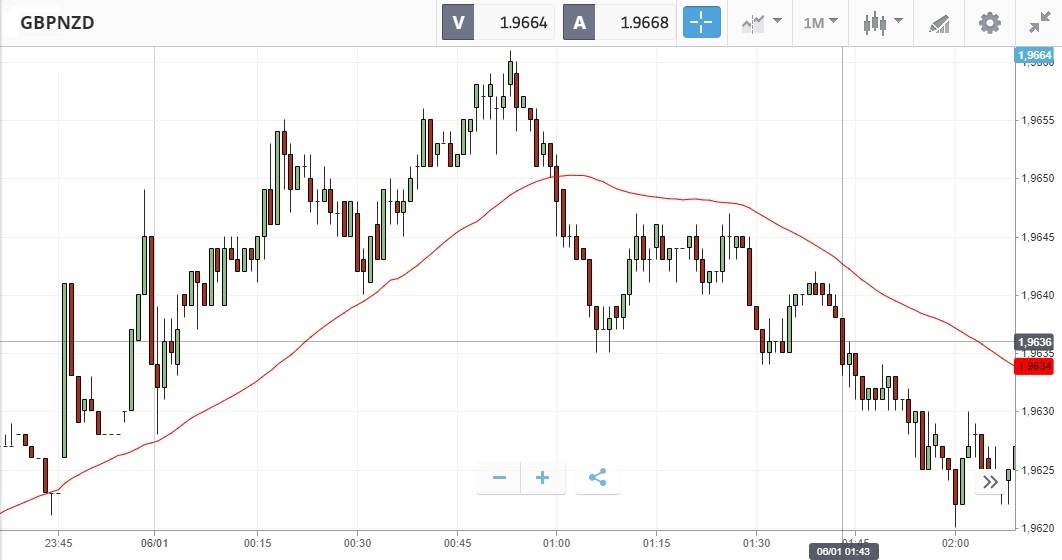
Task: Click the red 1.9634 moving average label
Action: click(x=1034, y=366)
